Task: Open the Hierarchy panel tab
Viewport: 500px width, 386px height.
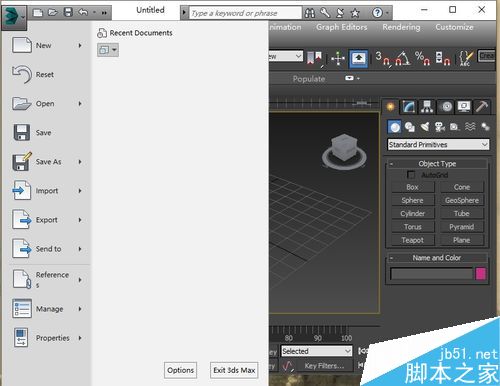Action: tap(427, 107)
